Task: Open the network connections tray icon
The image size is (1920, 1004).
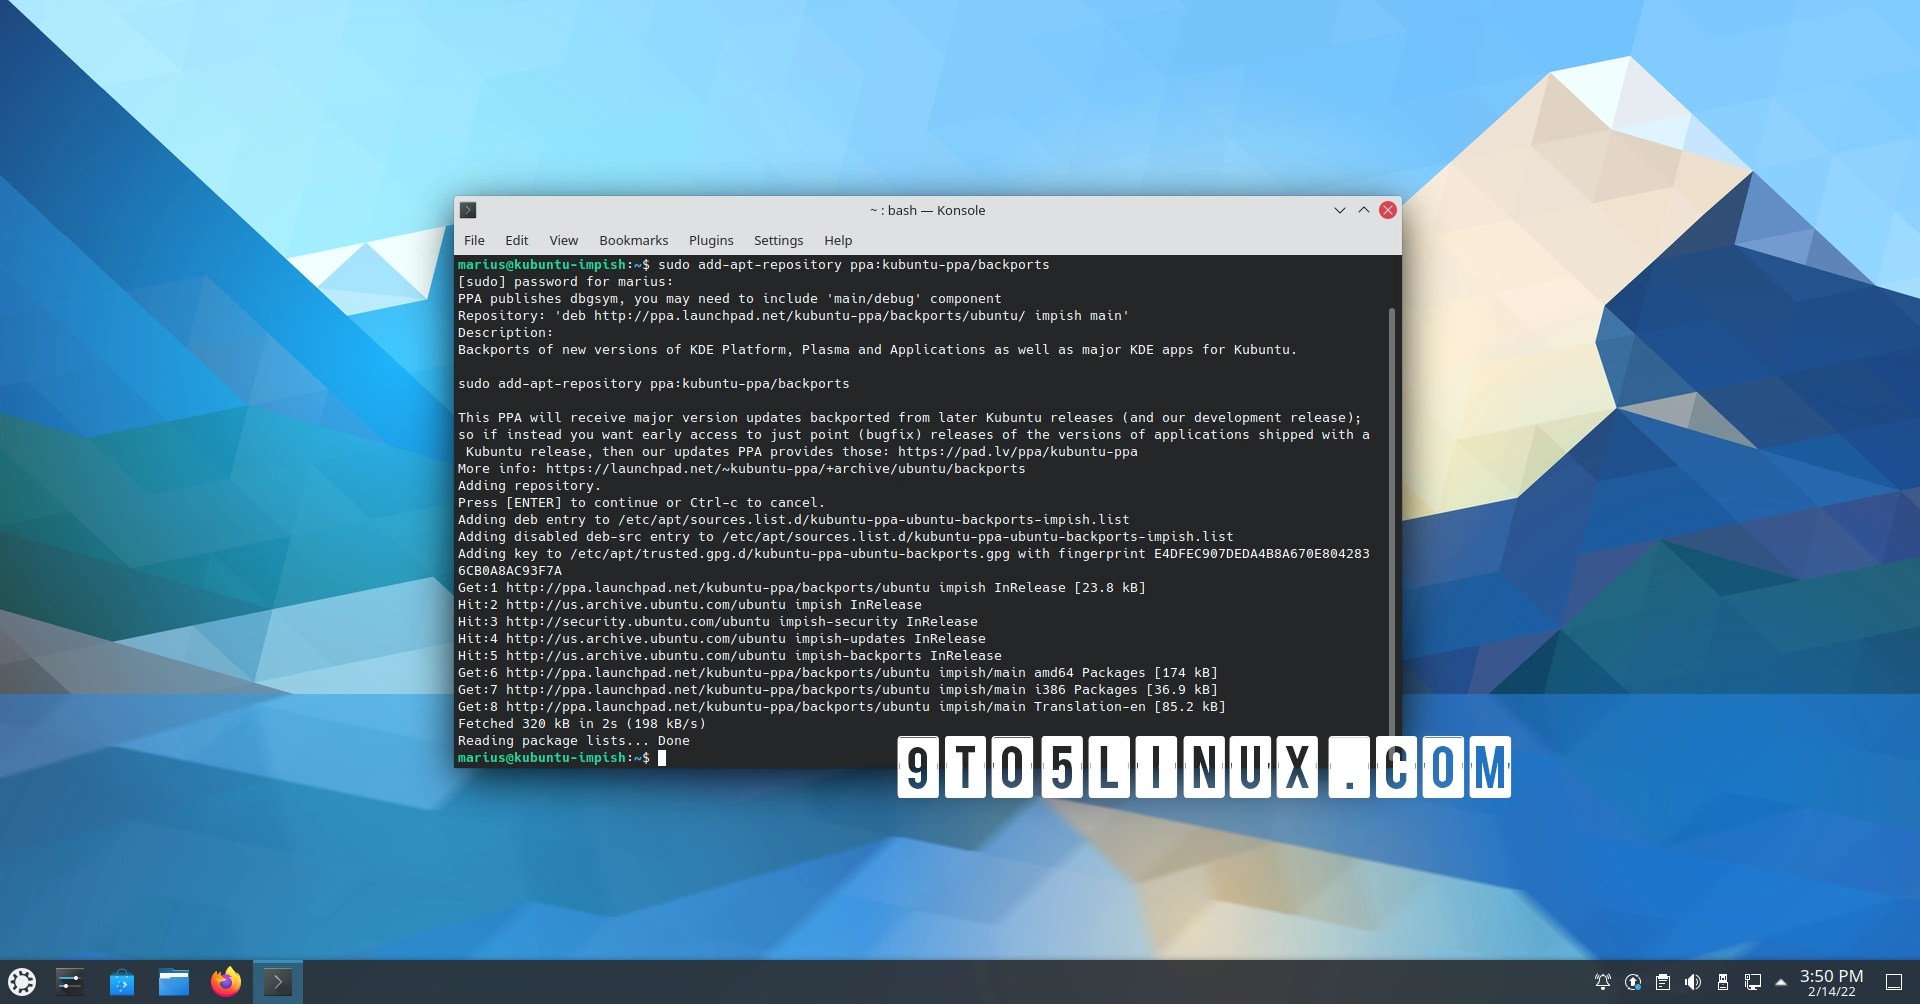Action: (x=1753, y=982)
